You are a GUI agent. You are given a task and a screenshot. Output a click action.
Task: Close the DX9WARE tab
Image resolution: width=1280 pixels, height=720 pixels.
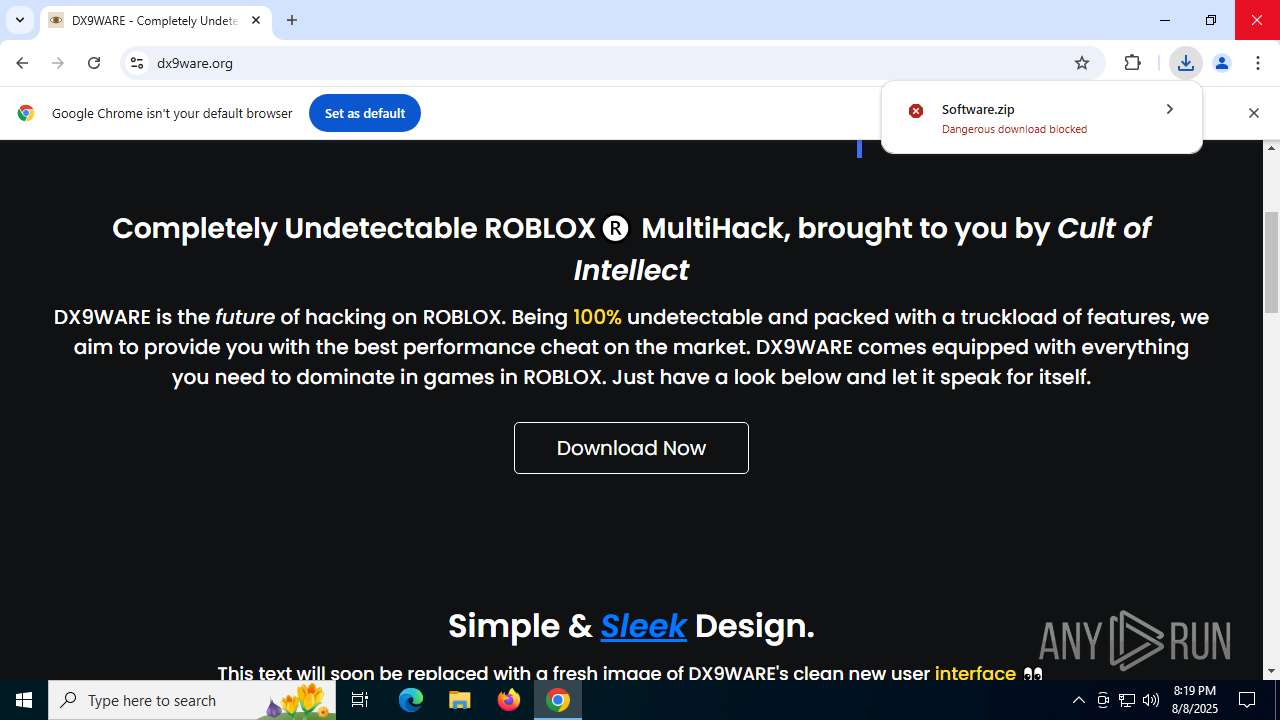pyautogui.click(x=256, y=20)
